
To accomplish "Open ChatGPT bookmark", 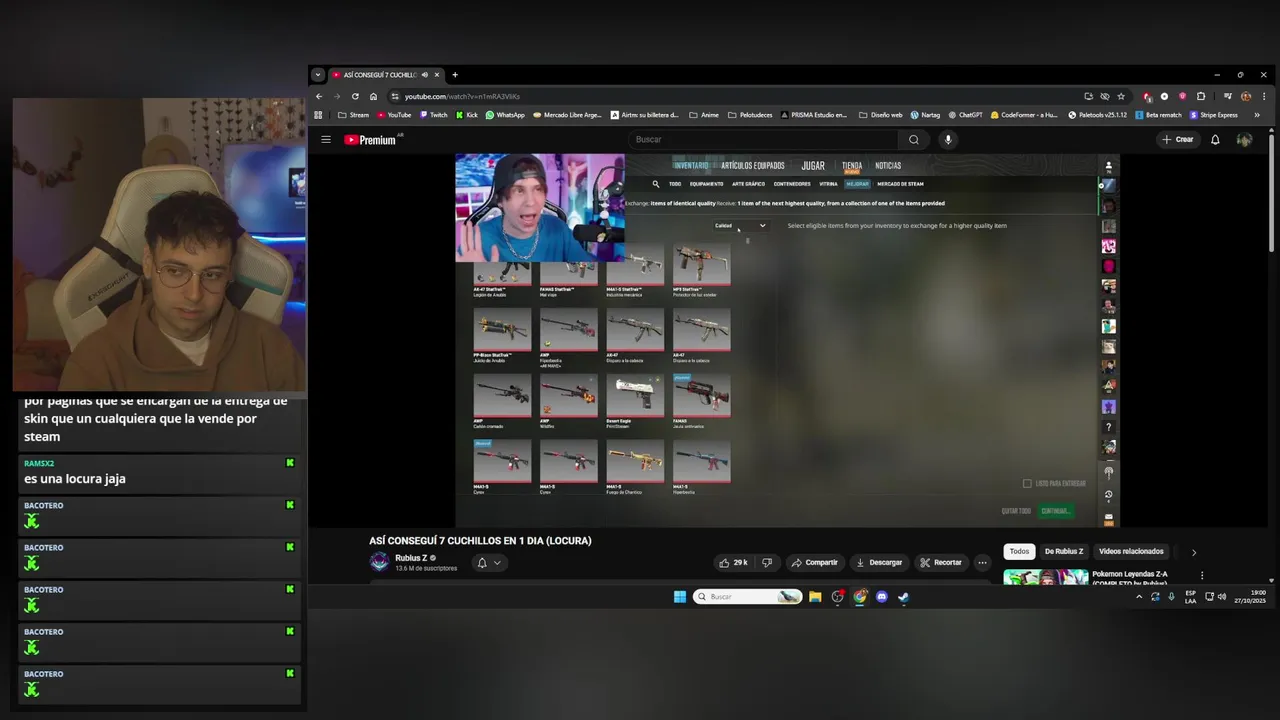I will pyautogui.click(x=965, y=115).
